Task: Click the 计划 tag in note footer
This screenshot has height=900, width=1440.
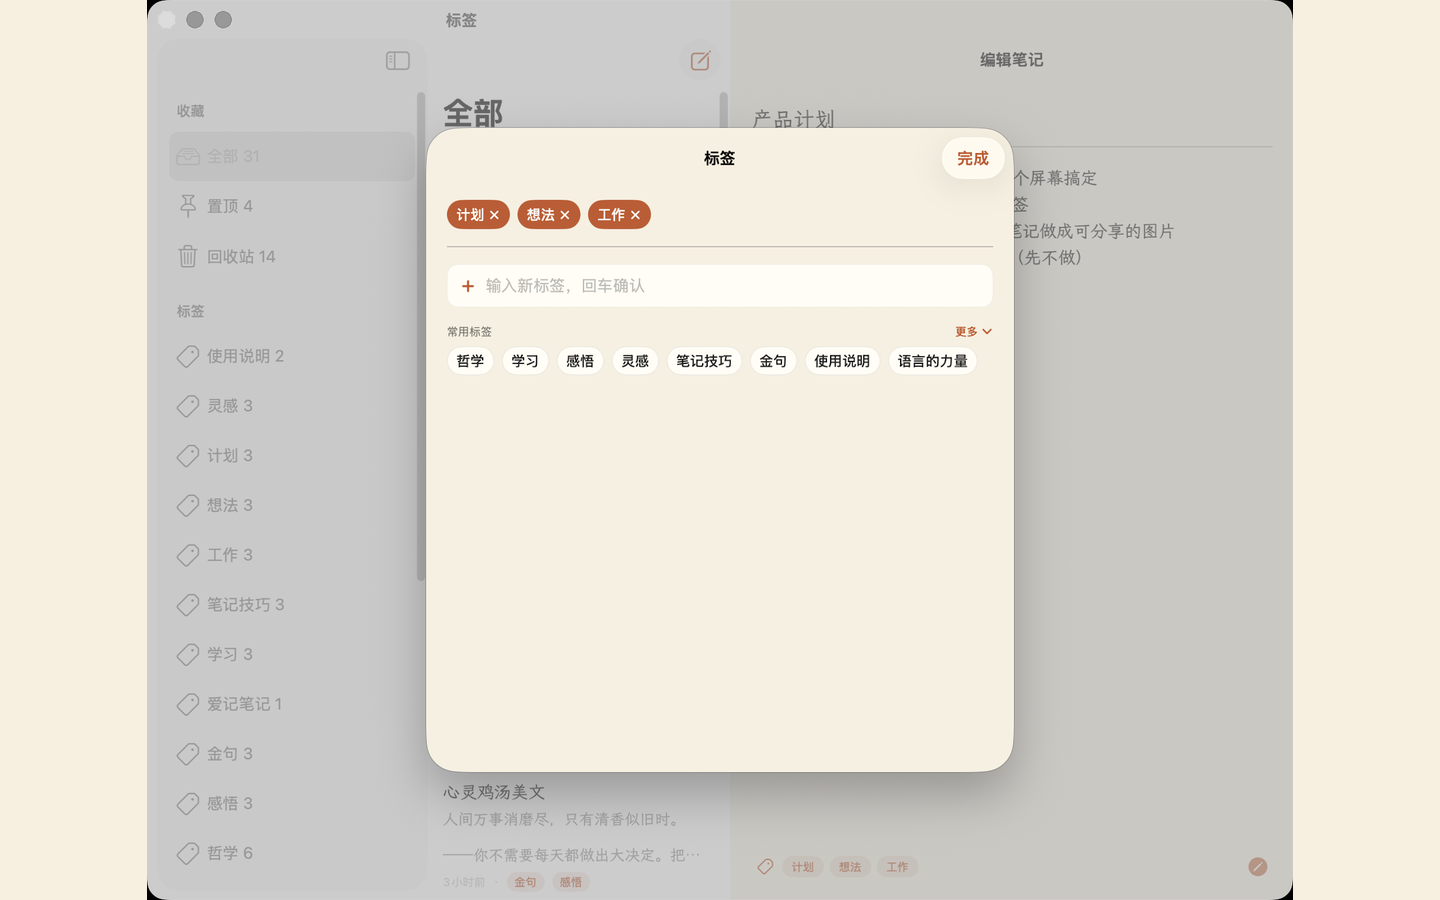Action: pos(803,867)
